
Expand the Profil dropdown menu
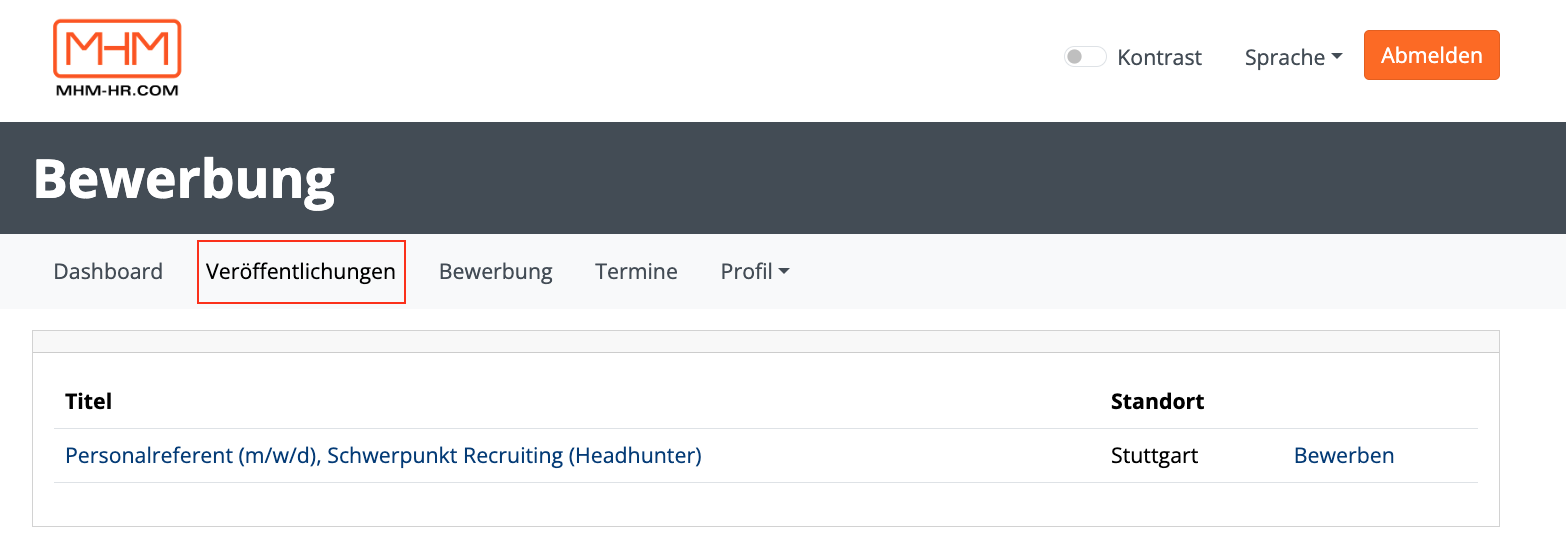point(755,271)
